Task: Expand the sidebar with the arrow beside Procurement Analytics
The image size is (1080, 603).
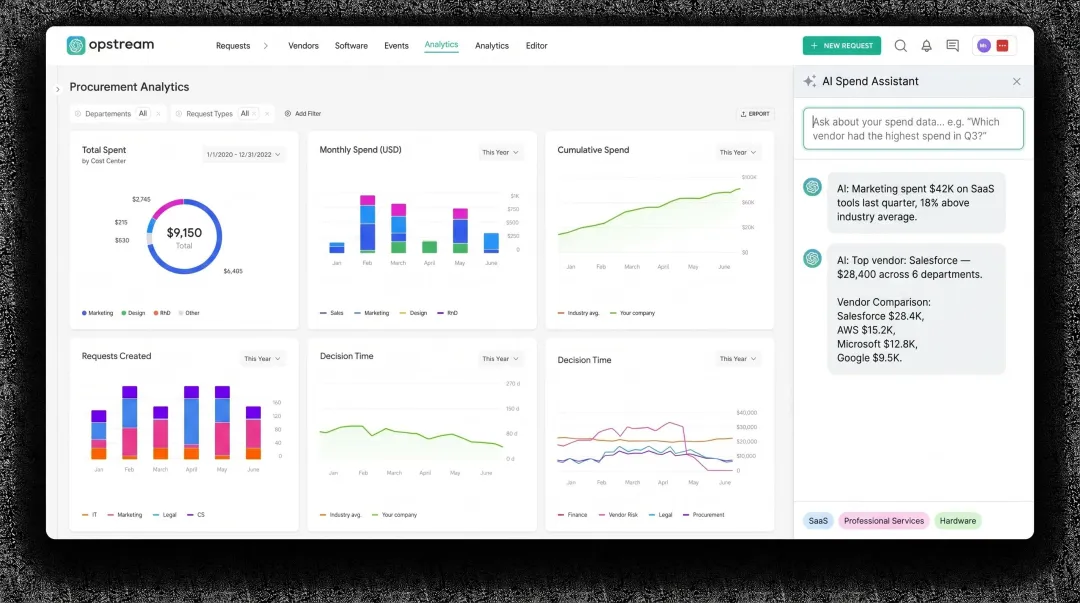Action: click(58, 89)
